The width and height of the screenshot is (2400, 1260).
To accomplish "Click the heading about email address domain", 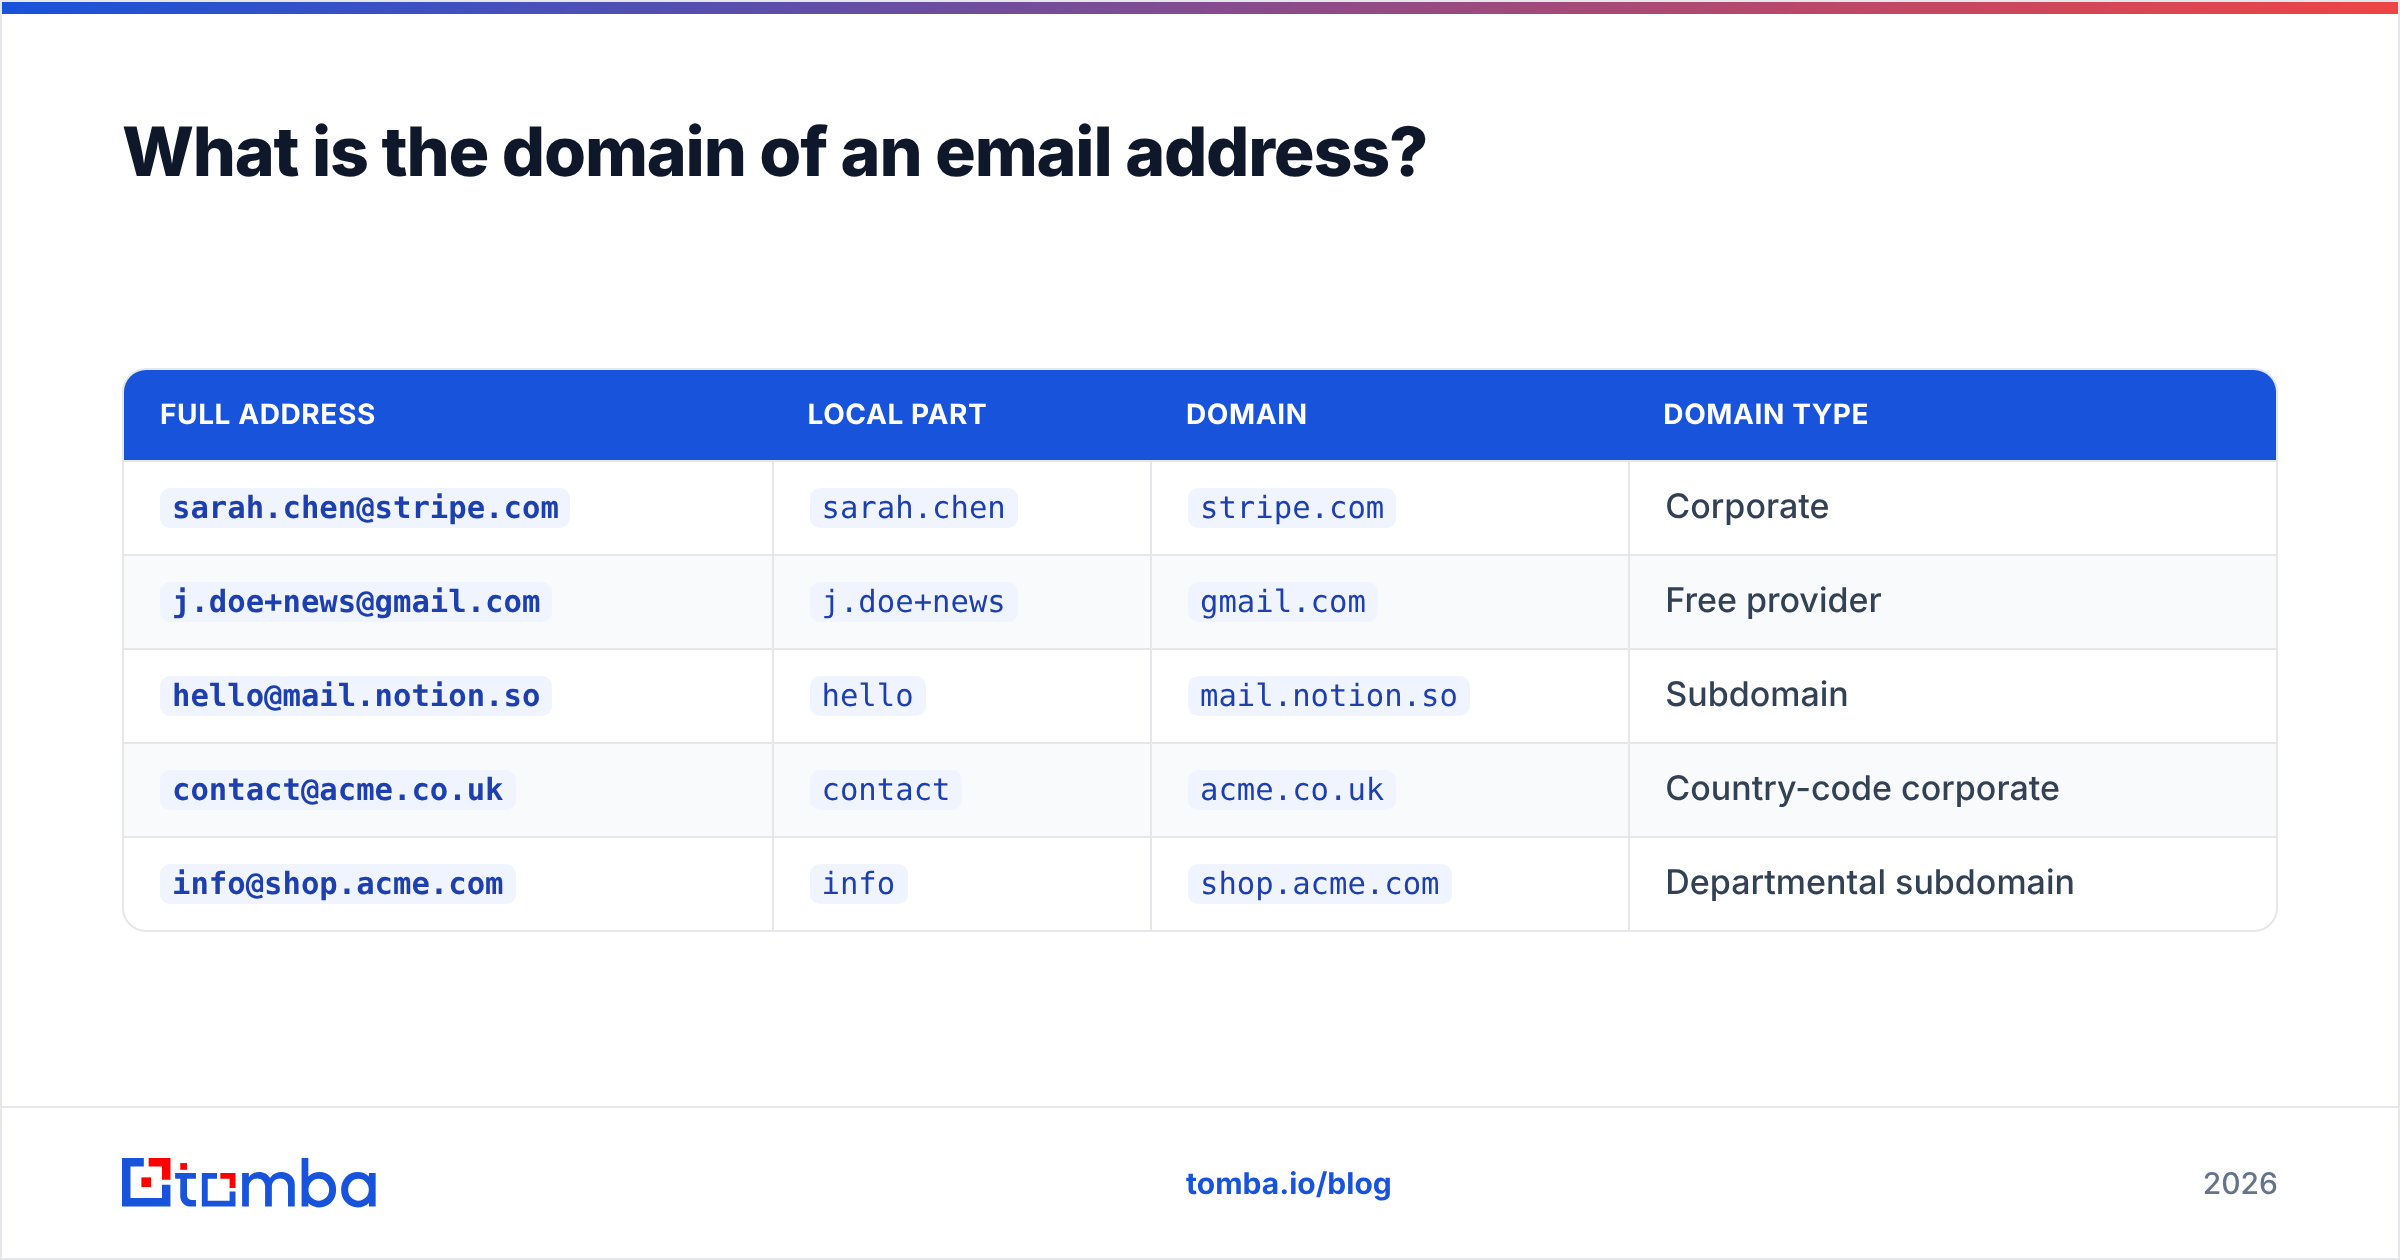I will coord(775,153).
